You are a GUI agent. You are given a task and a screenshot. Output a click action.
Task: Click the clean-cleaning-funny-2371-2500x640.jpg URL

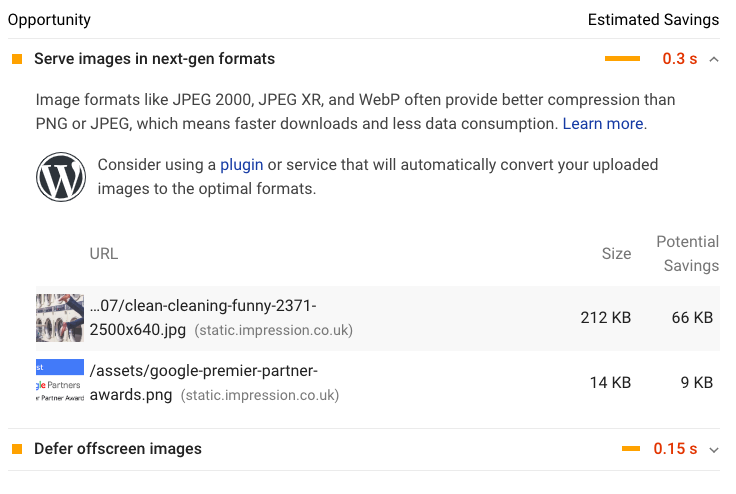(203, 317)
